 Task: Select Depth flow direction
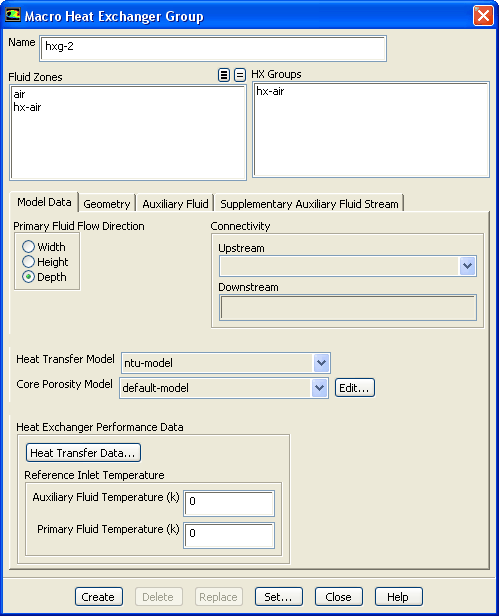[28, 277]
